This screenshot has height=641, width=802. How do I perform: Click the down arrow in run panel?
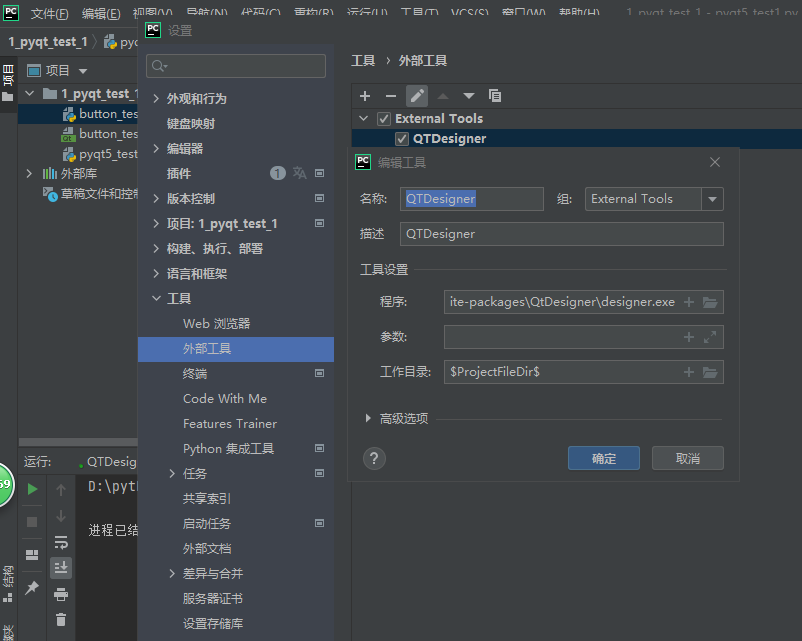(x=61, y=516)
